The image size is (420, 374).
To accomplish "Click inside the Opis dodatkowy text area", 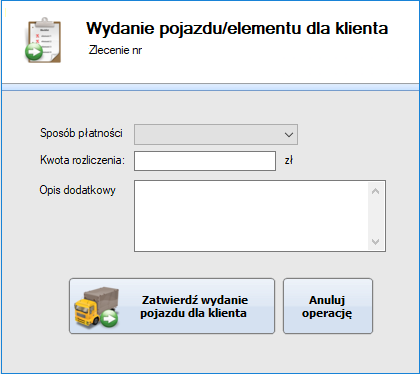I will pos(251,216).
